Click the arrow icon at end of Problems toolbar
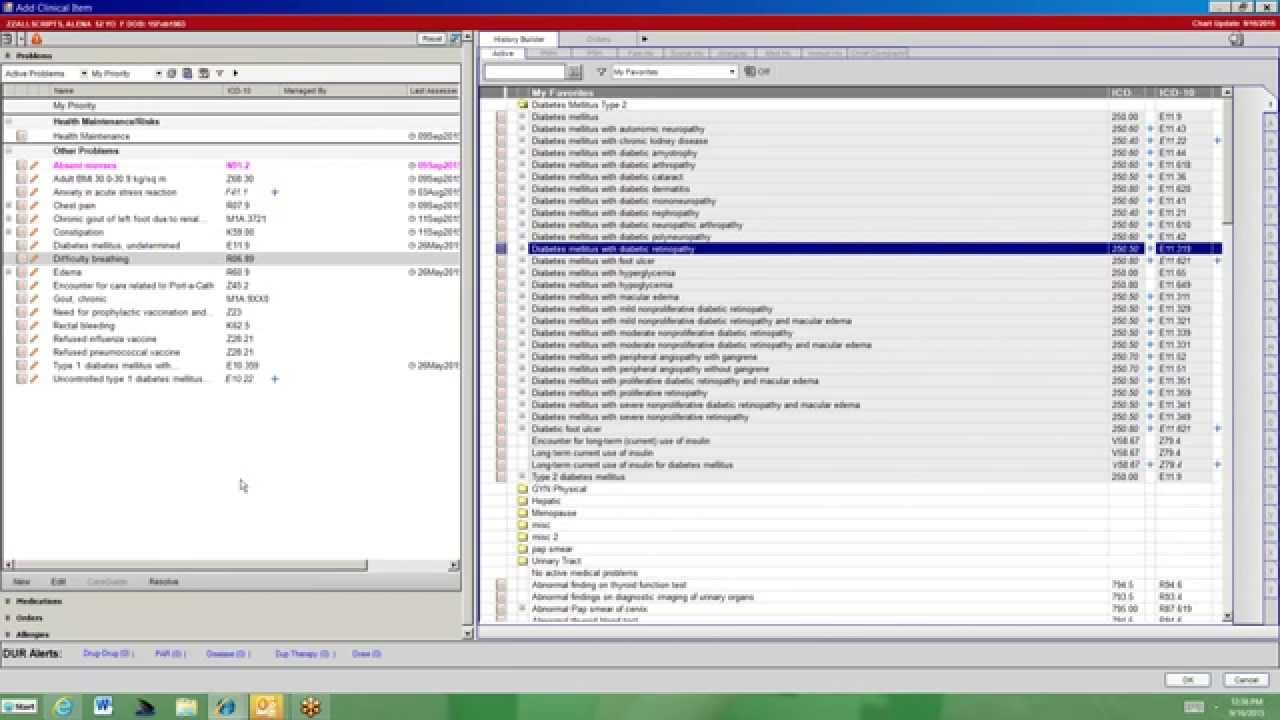Screen dimensions: 1280x720 tap(235, 73)
